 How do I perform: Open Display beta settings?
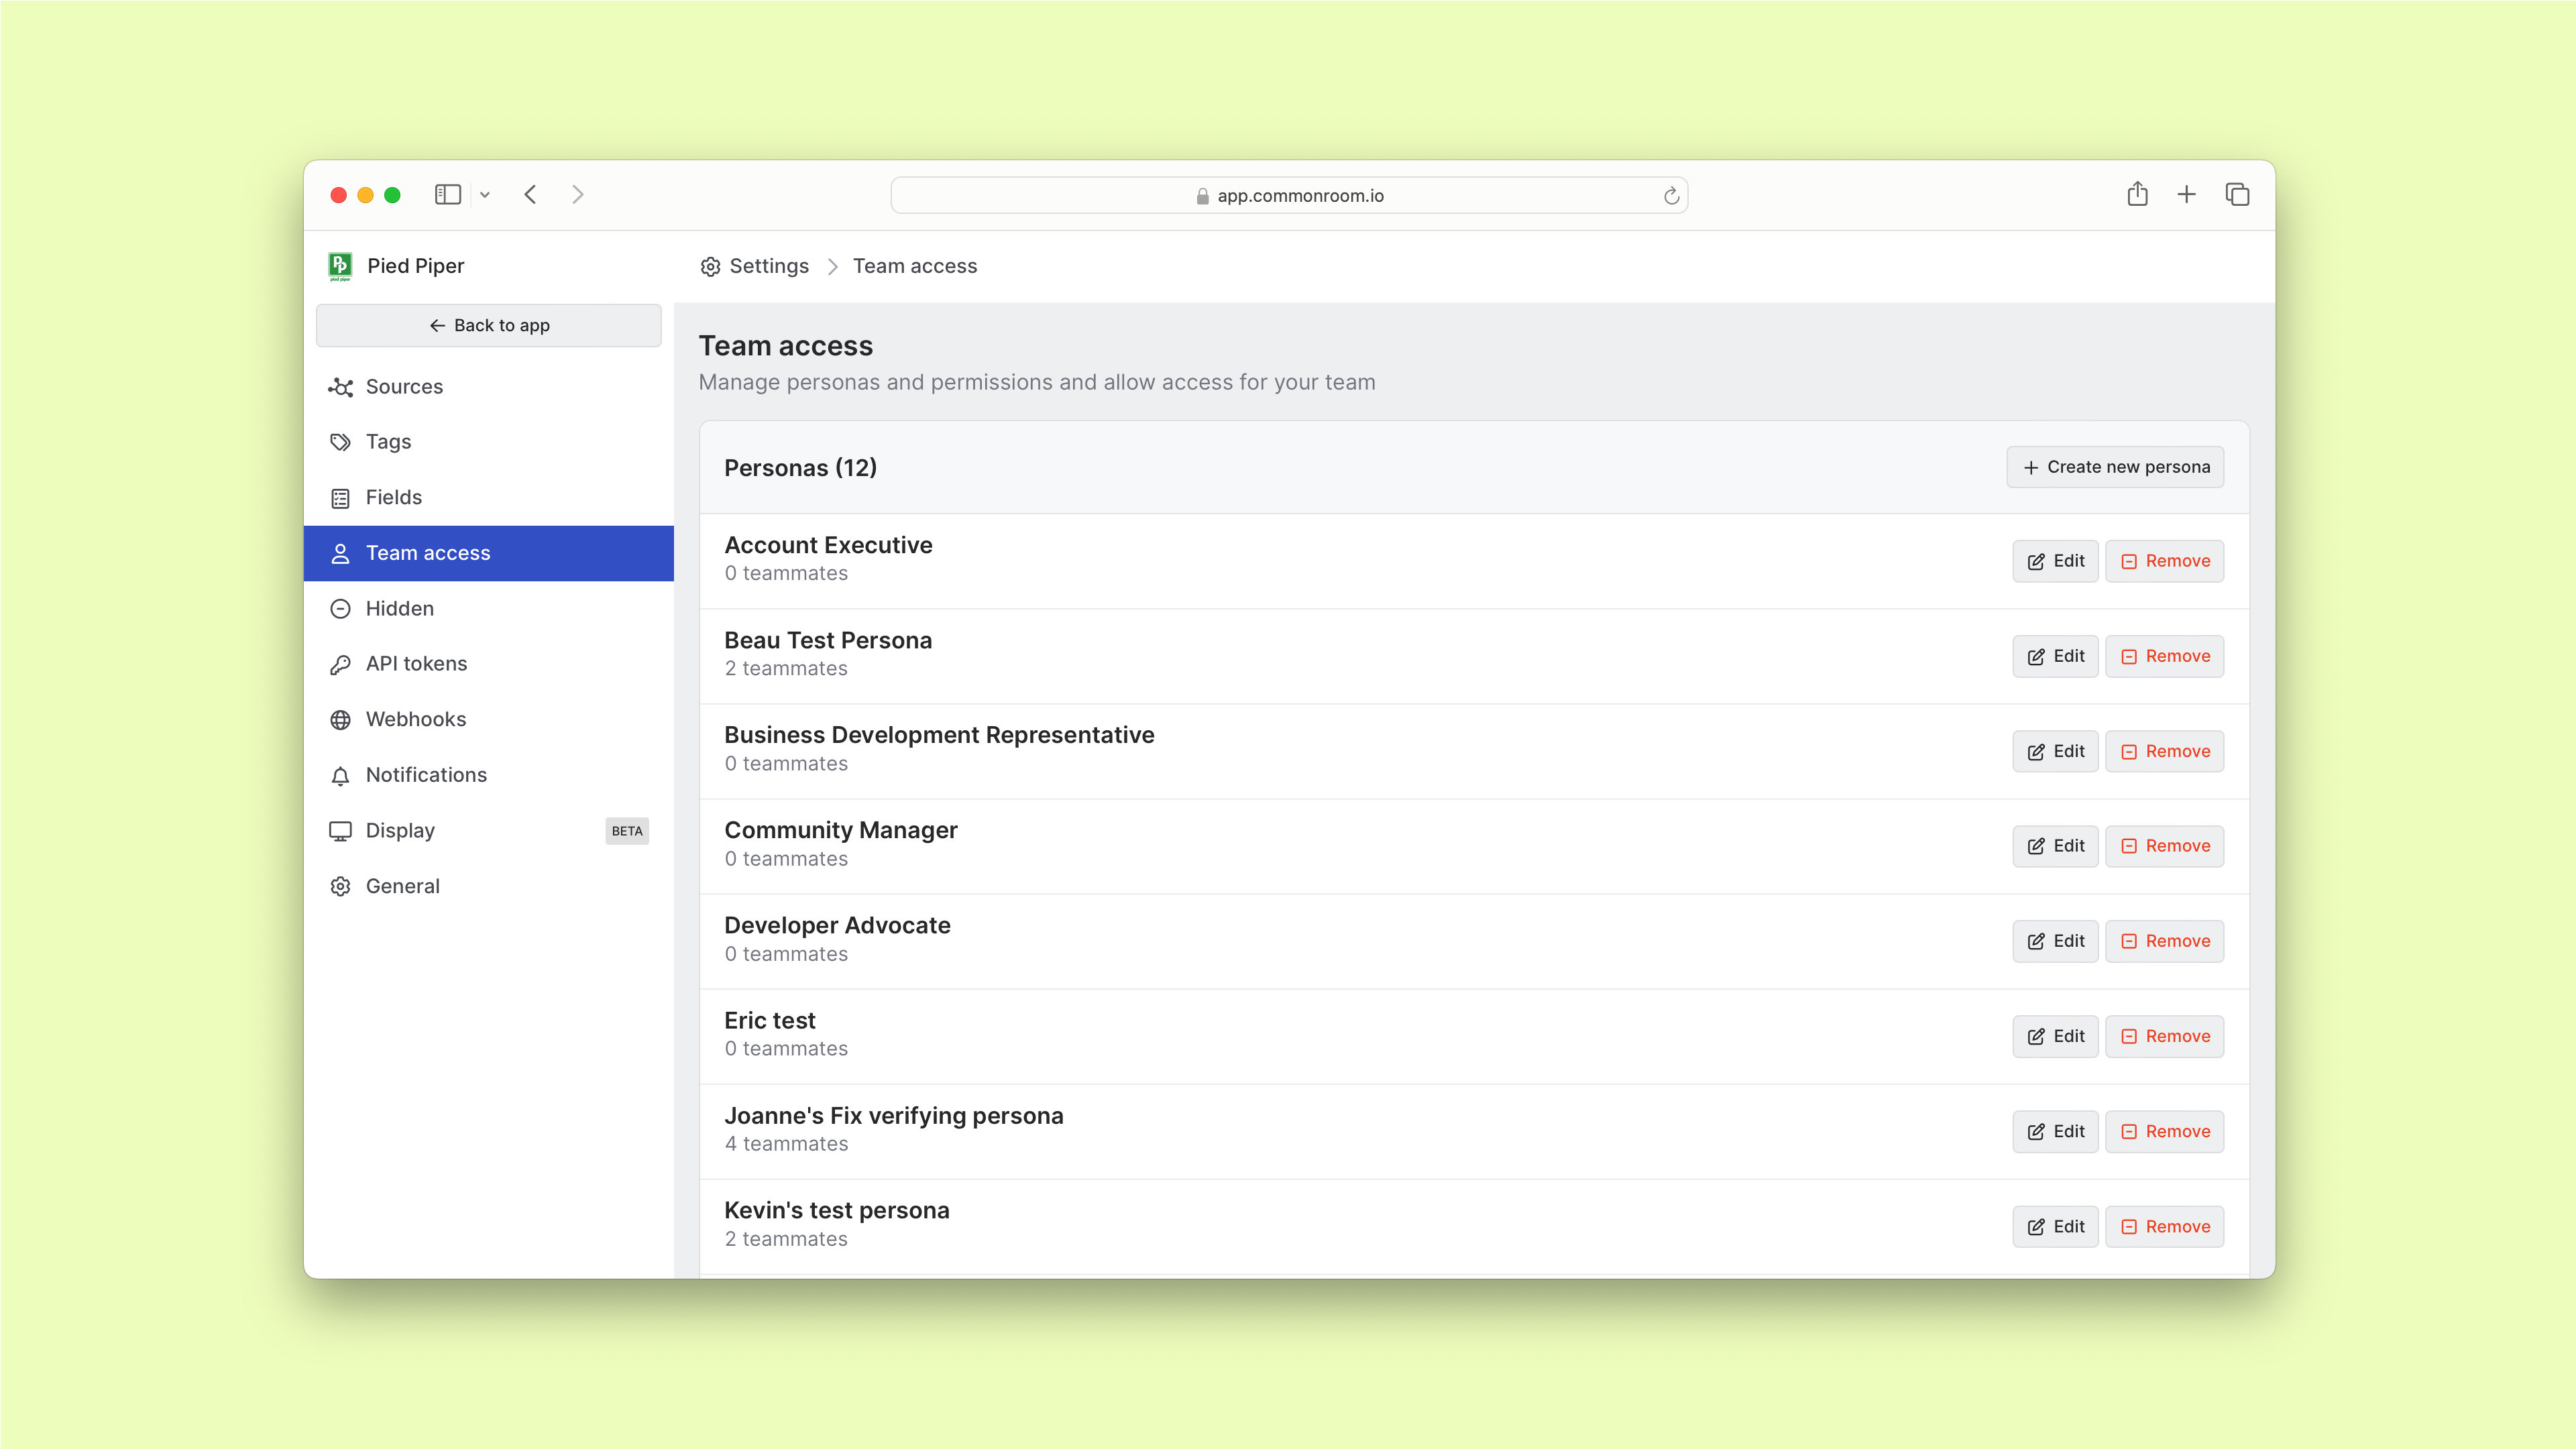400,831
